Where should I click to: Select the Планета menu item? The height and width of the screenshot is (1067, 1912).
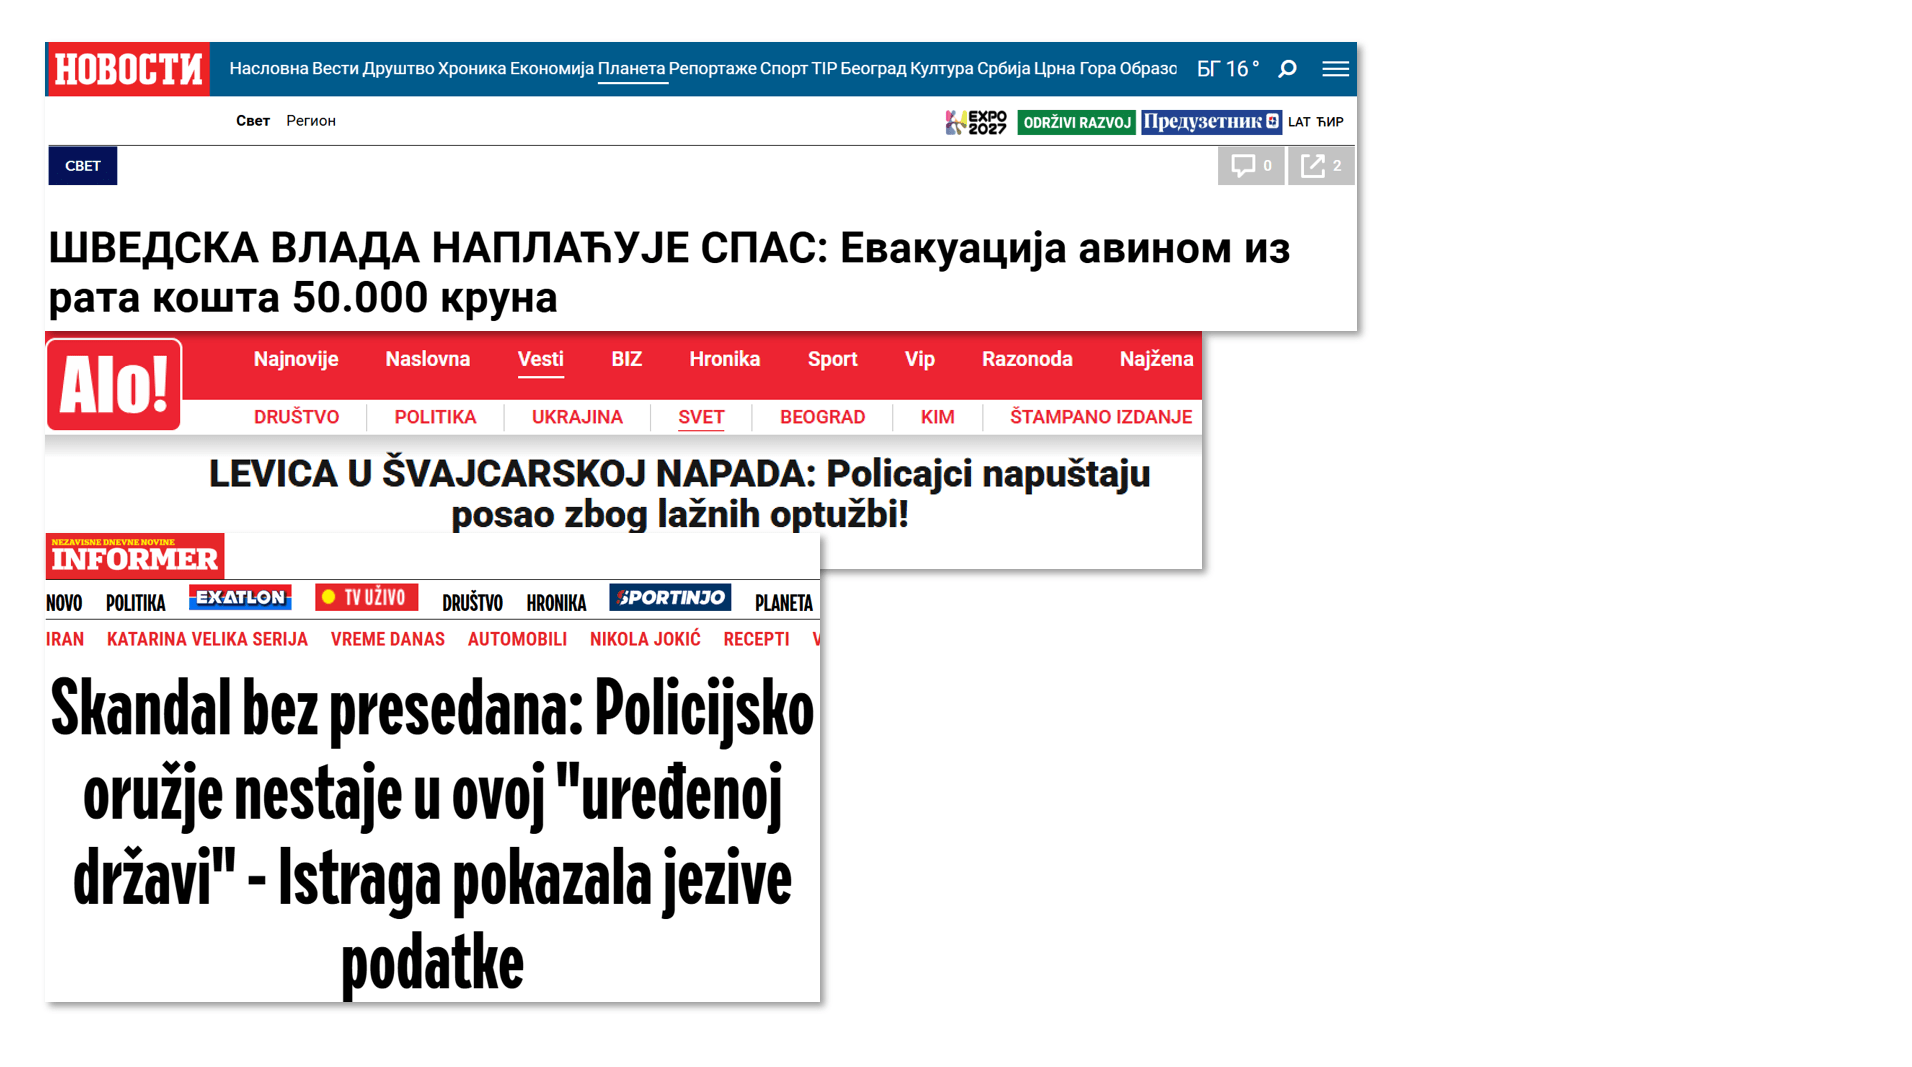pos(631,69)
